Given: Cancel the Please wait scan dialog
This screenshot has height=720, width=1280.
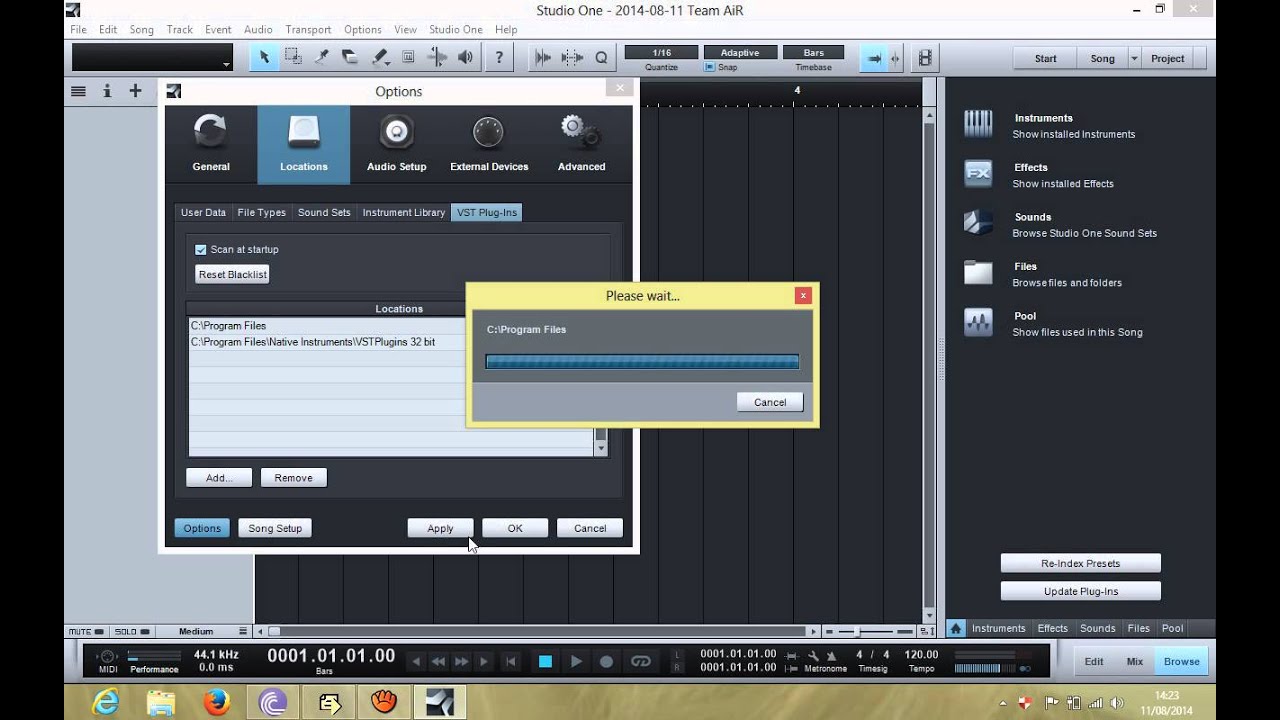Looking at the screenshot, I should point(770,402).
